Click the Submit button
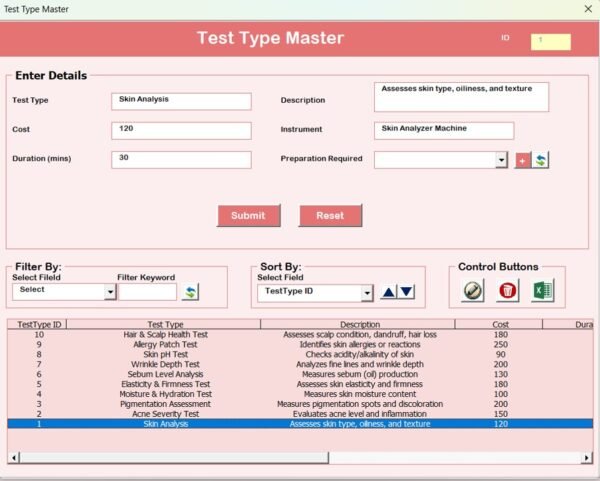Image resolution: width=600 pixels, height=481 pixels. point(249,215)
